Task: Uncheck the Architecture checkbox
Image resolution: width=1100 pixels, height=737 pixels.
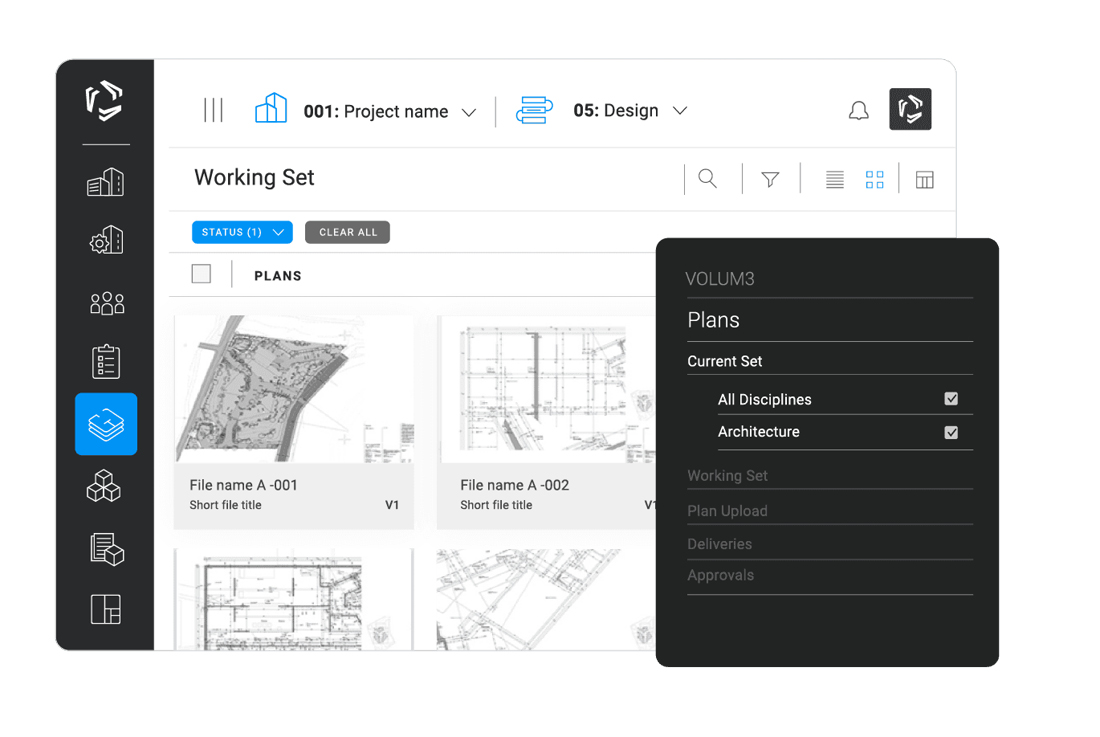Action: pyautogui.click(x=951, y=433)
